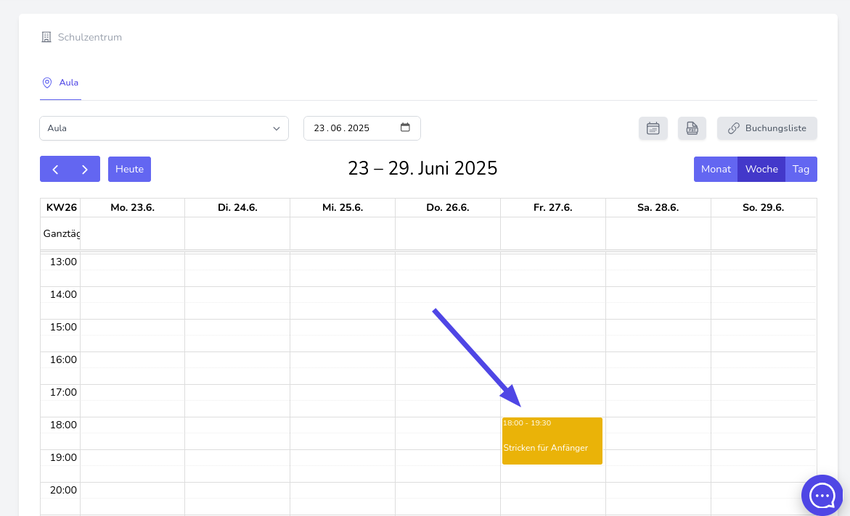Select the Aula tab
The width and height of the screenshot is (850, 516).
[68, 82]
